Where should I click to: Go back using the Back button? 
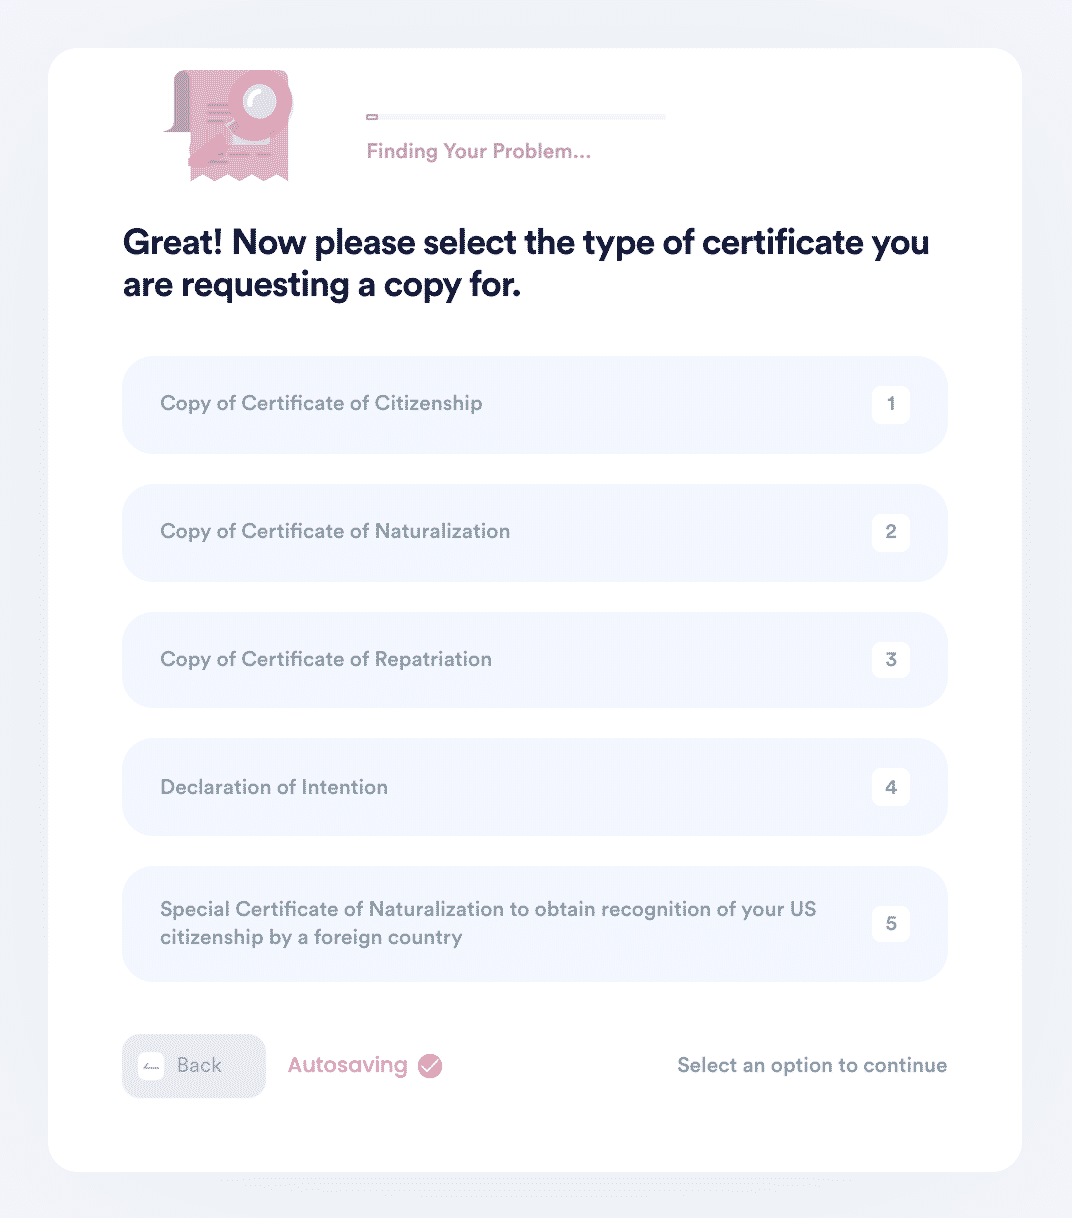point(194,1066)
